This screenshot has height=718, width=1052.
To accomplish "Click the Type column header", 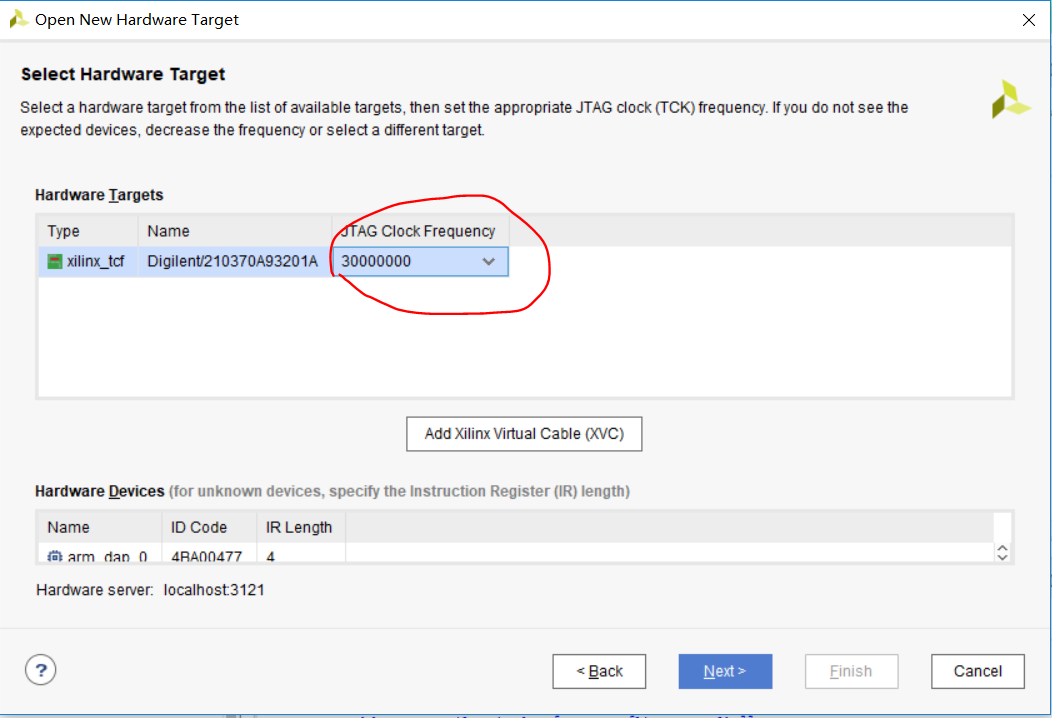I will click(63, 230).
